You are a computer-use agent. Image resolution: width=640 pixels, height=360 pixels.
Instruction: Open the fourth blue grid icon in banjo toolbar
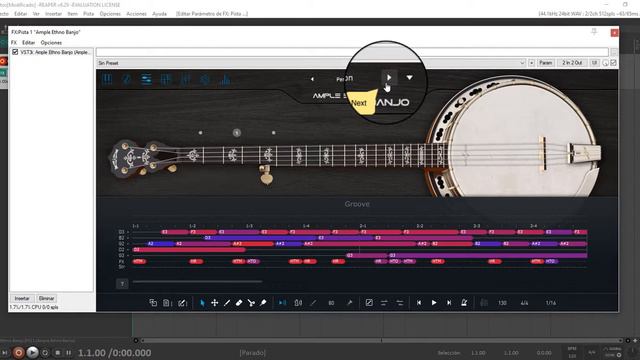pyautogui.click(x=166, y=79)
